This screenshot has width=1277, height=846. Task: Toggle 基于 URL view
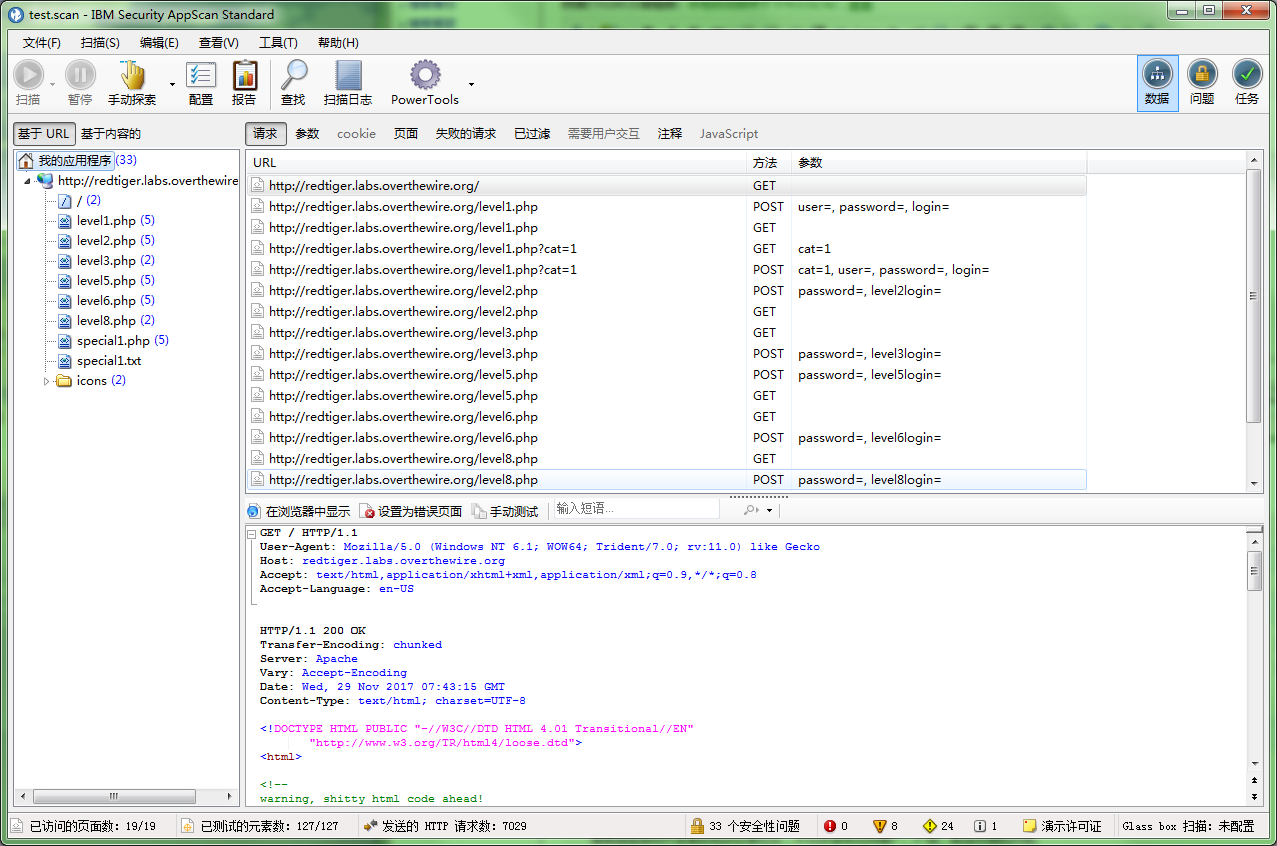point(44,134)
